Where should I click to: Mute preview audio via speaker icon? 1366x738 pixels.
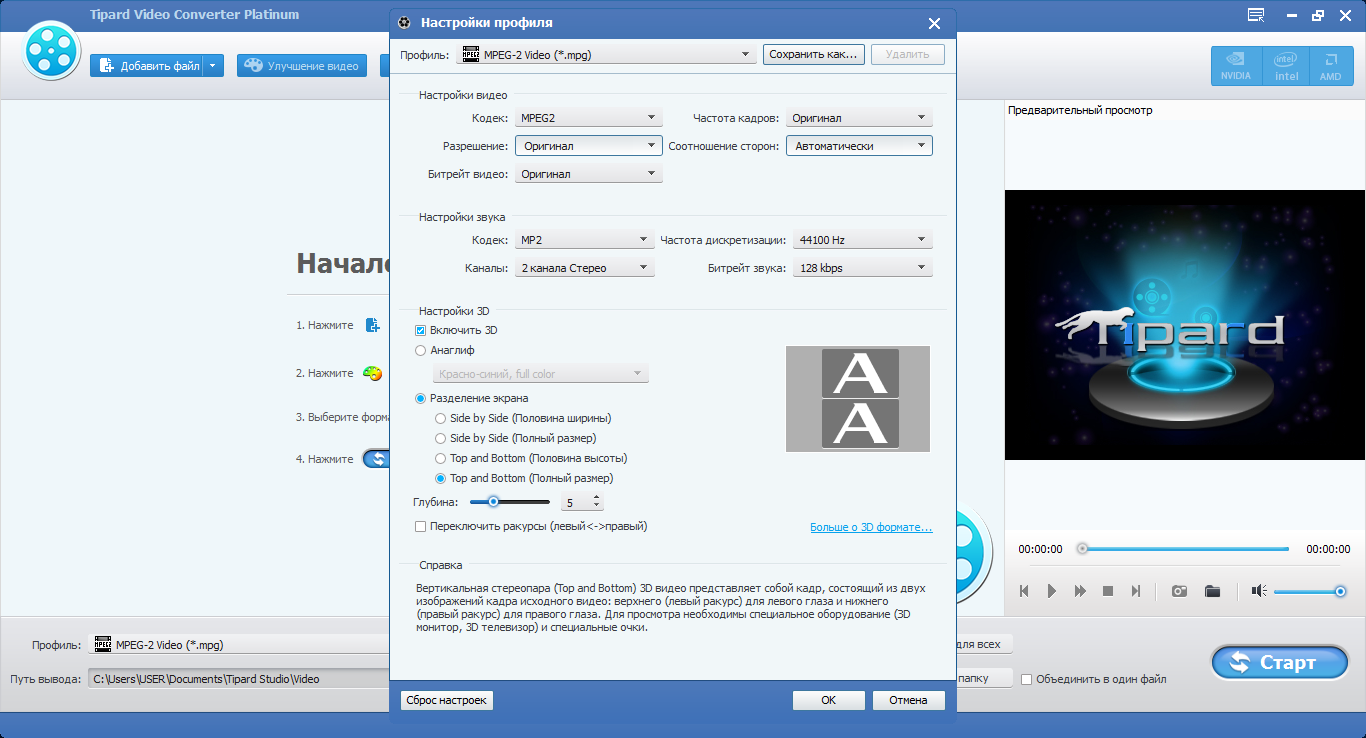[x=1259, y=591]
